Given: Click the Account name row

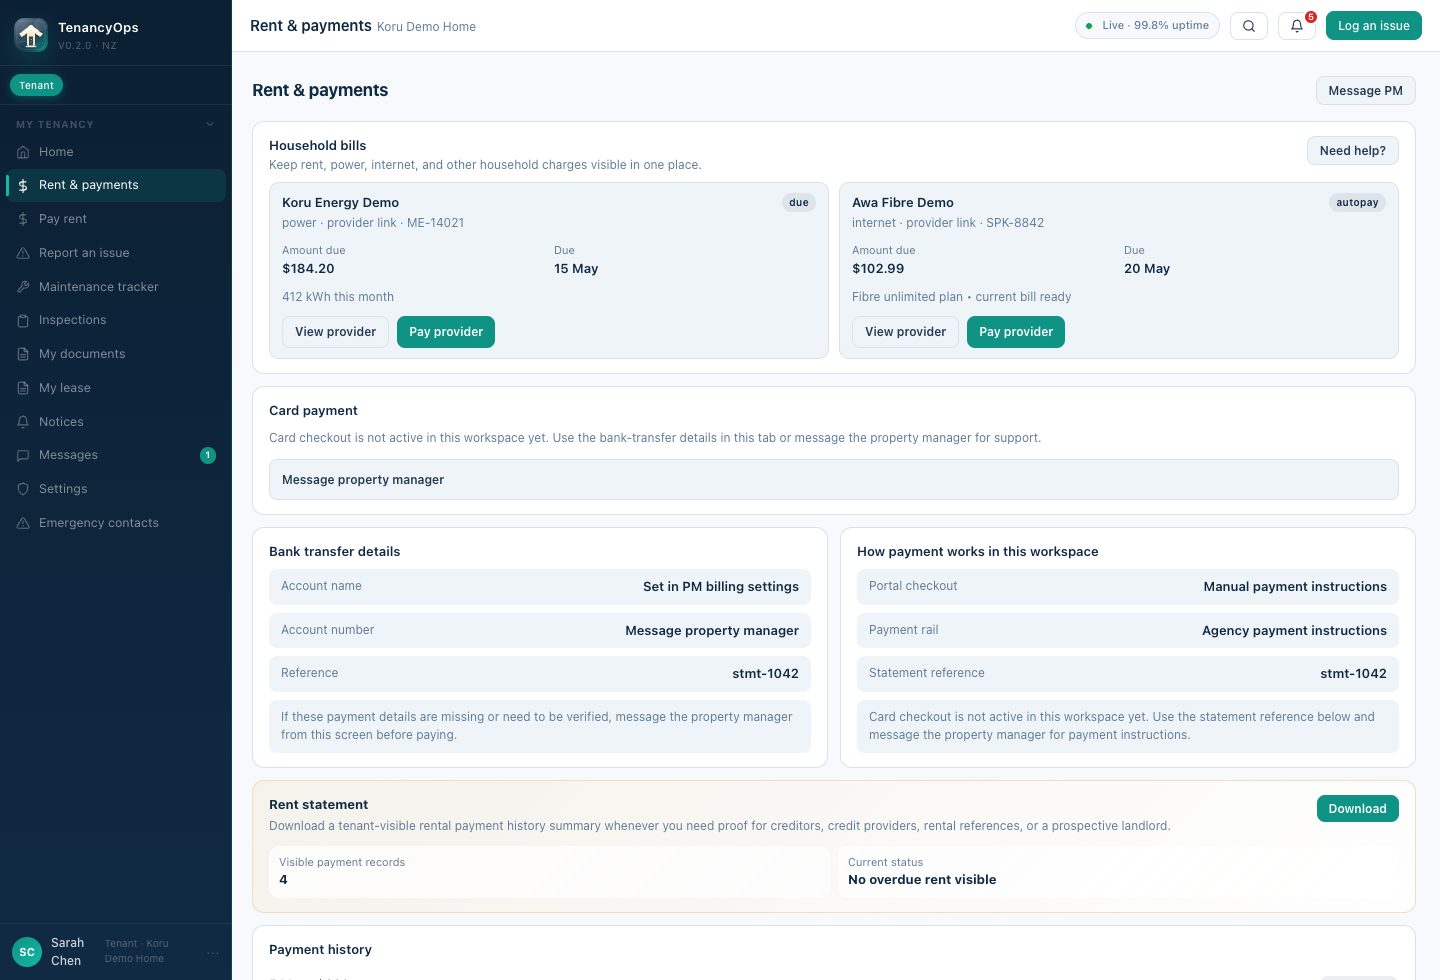Looking at the screenshot, I should tap(540, 587).
